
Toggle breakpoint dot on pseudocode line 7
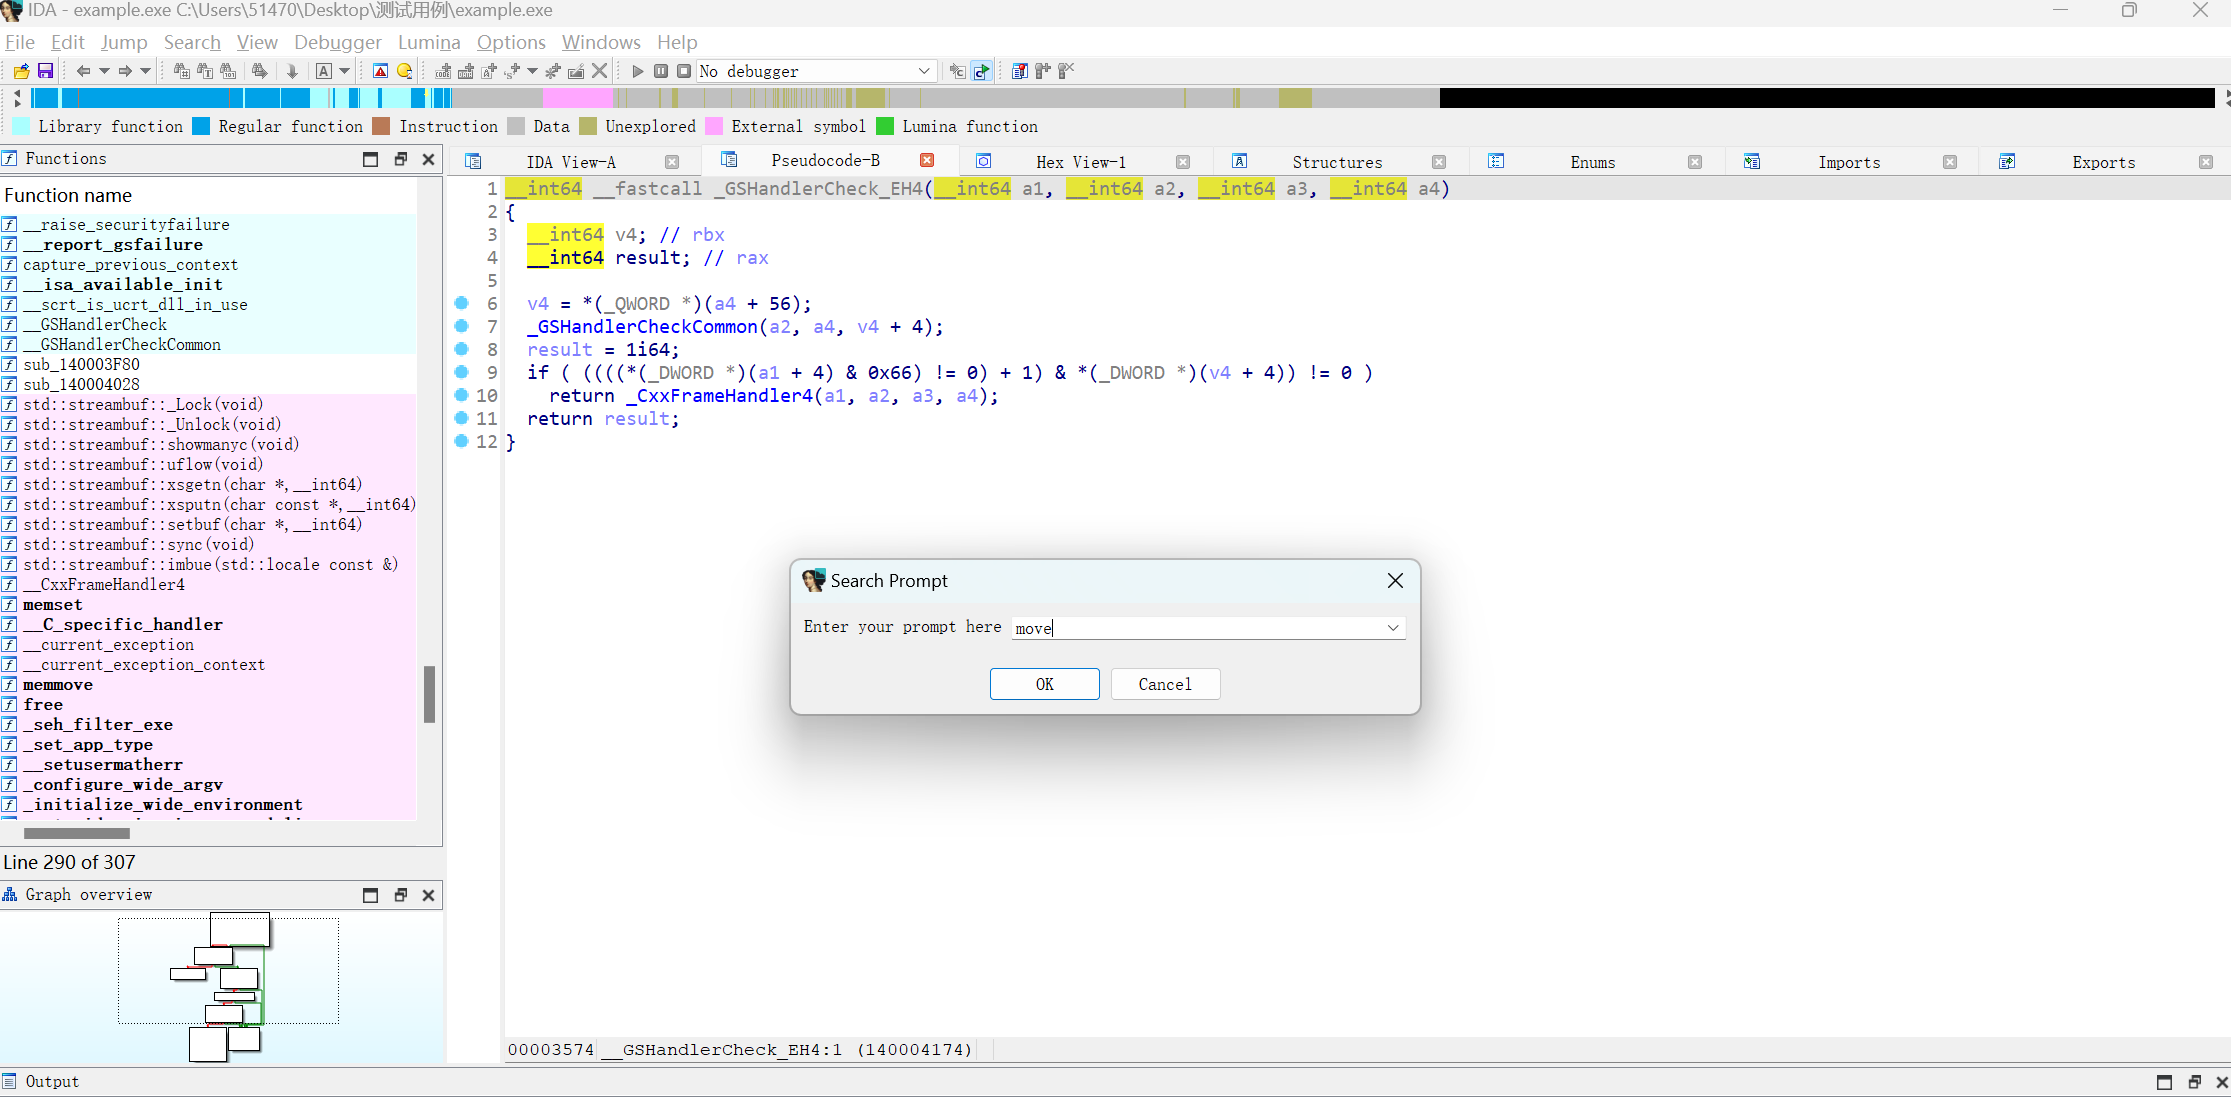(x=461, y=326)
